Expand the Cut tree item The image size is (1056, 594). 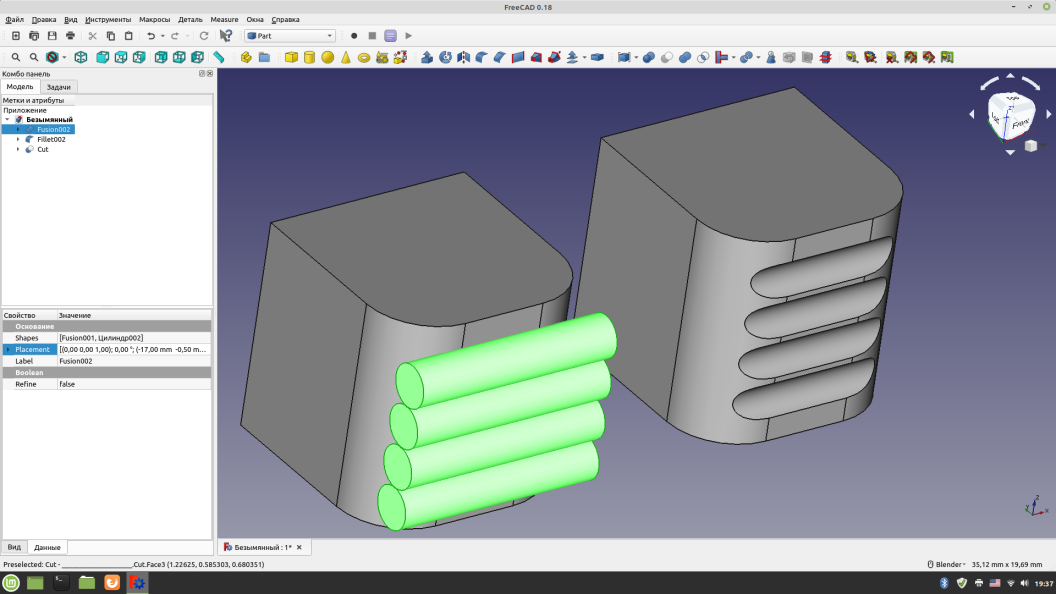(18, 150)
